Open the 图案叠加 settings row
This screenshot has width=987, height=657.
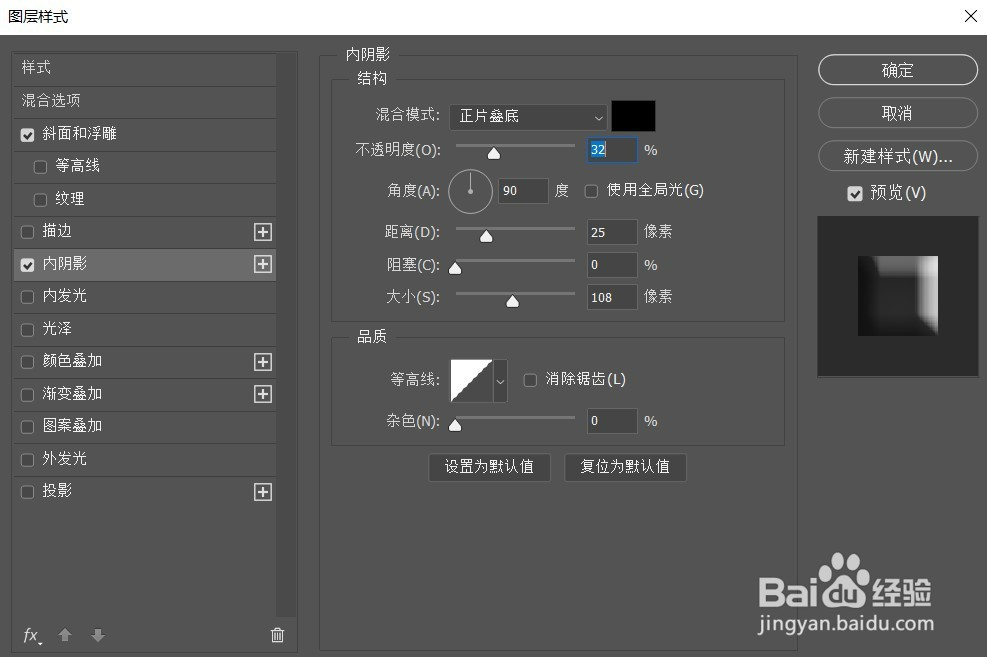[145, 426]
